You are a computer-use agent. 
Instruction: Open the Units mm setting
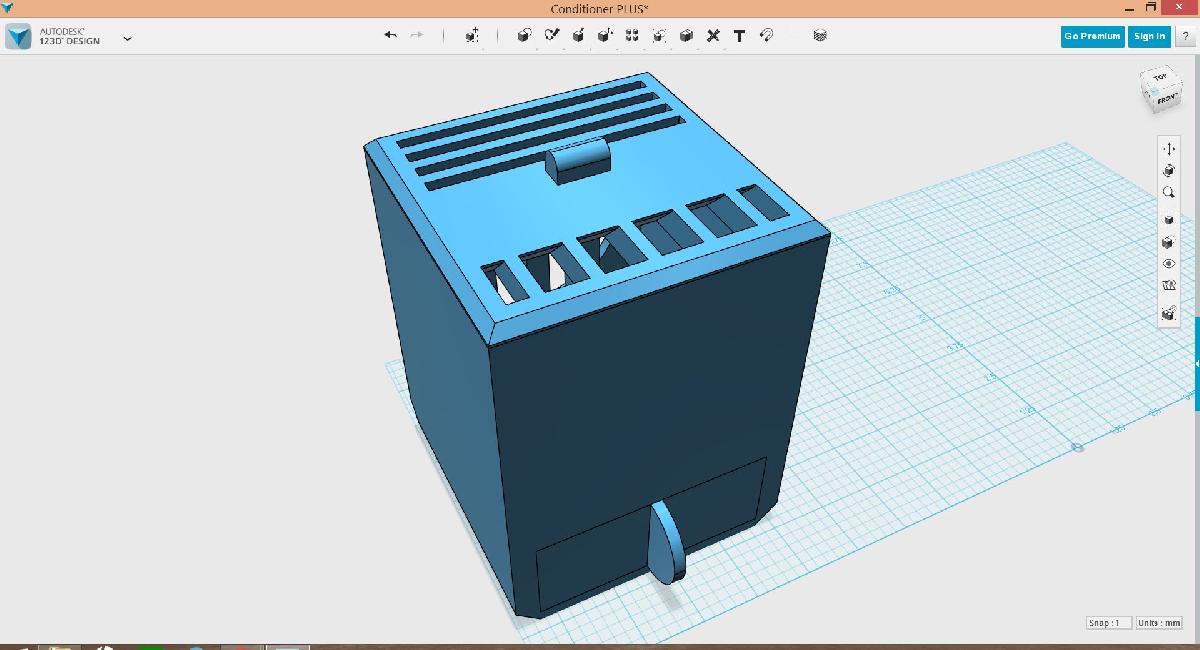[x=1159, y=623]
